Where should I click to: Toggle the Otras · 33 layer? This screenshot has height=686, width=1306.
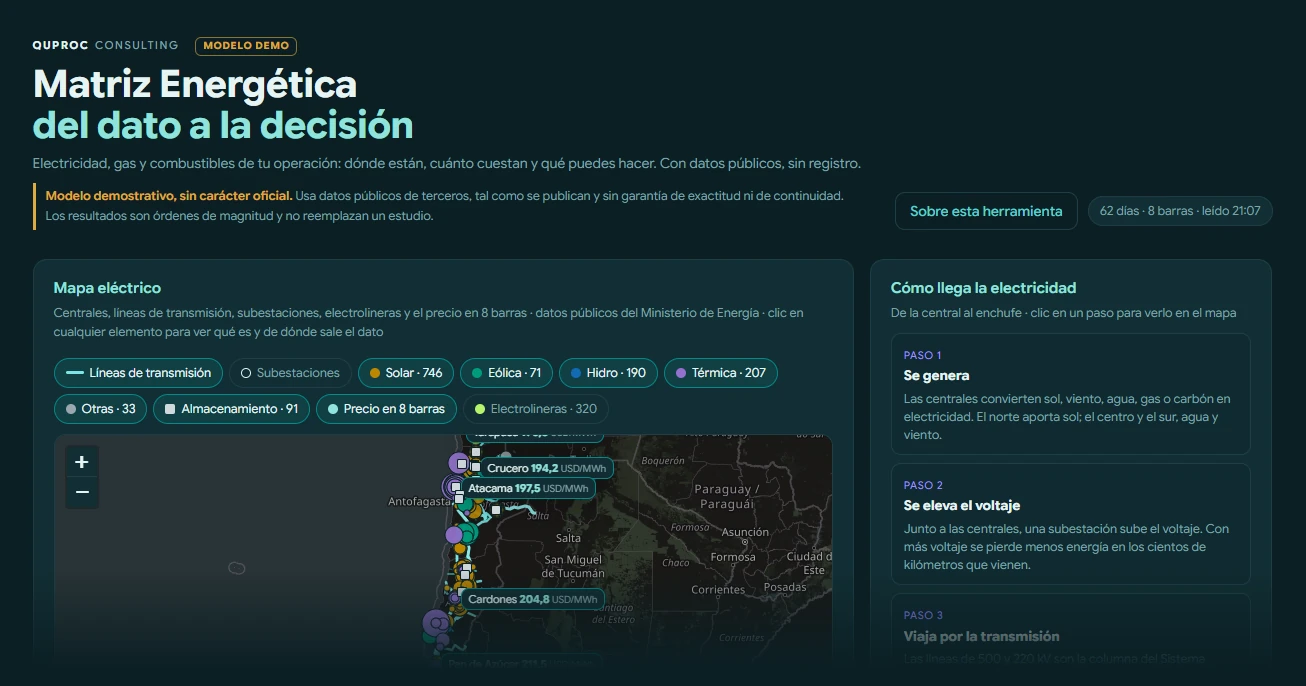coord(100,409)
